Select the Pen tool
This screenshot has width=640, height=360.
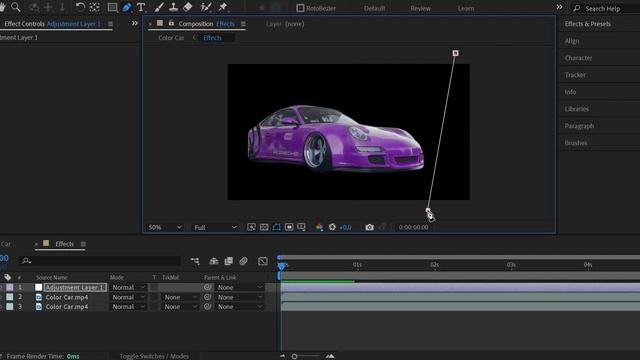(x=127, y=7)
